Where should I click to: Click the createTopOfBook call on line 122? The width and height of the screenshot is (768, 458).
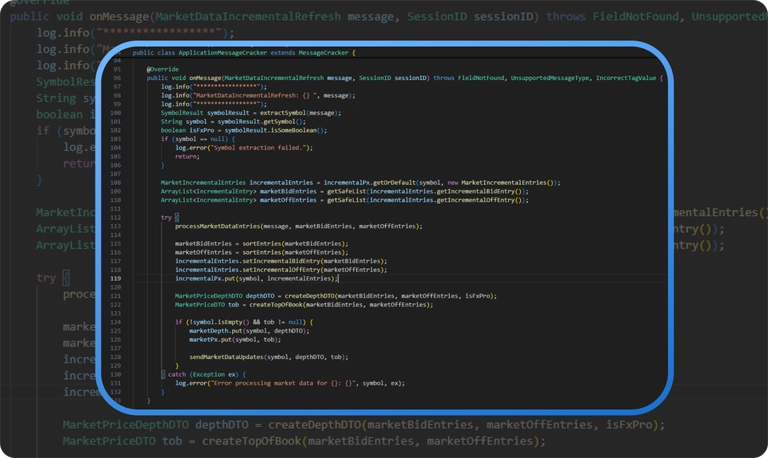pos(341,305)
